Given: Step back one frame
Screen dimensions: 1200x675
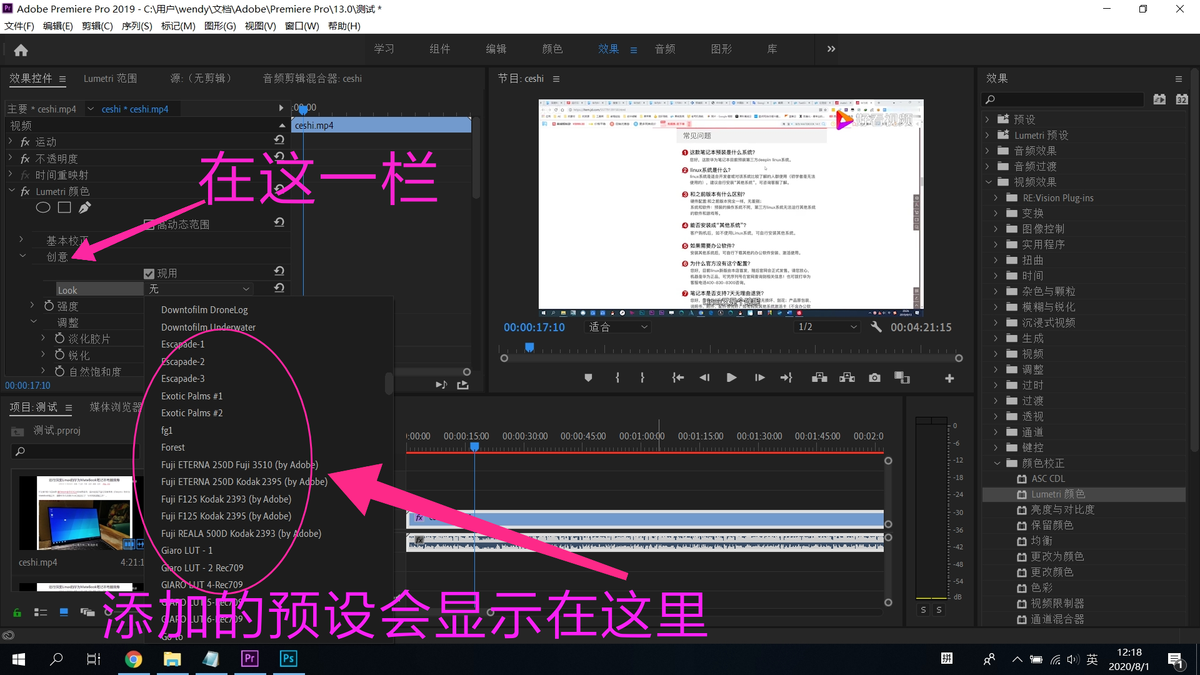Looking at the screenshot, I should coord(704,378).
